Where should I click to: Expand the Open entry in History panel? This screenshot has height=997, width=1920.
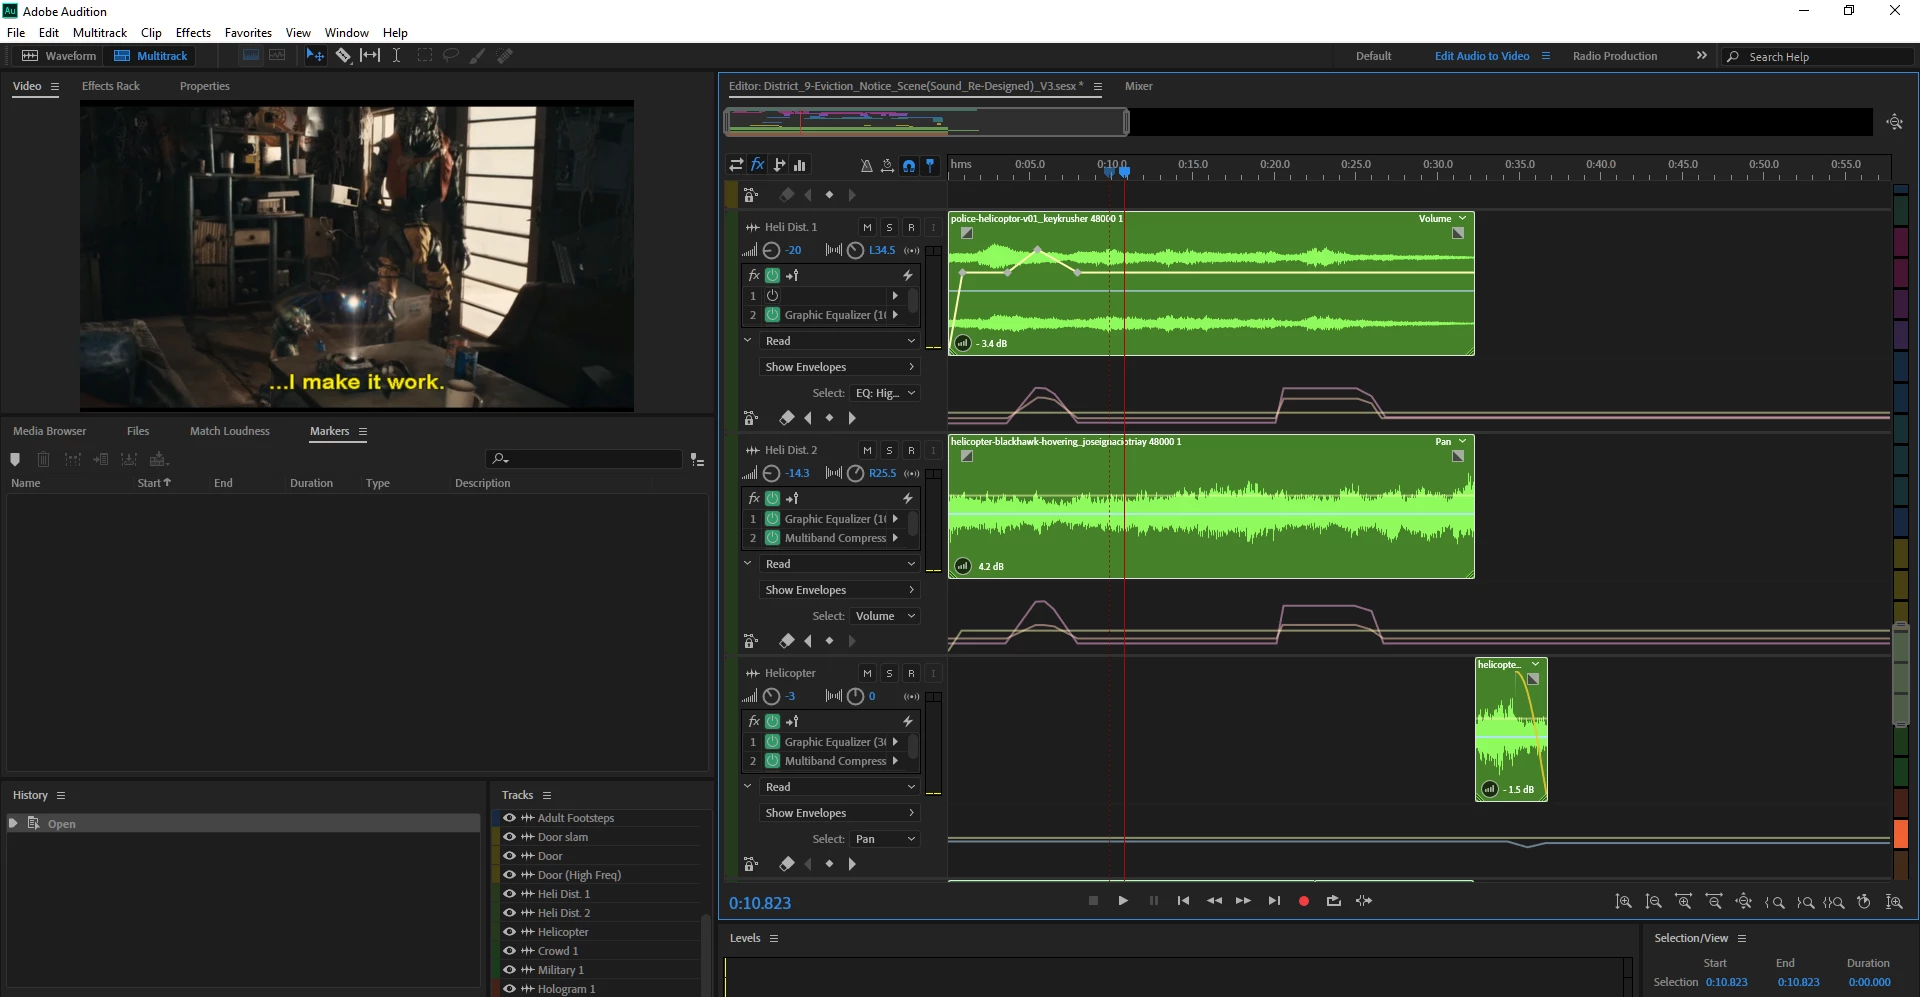tap(13, 823)
